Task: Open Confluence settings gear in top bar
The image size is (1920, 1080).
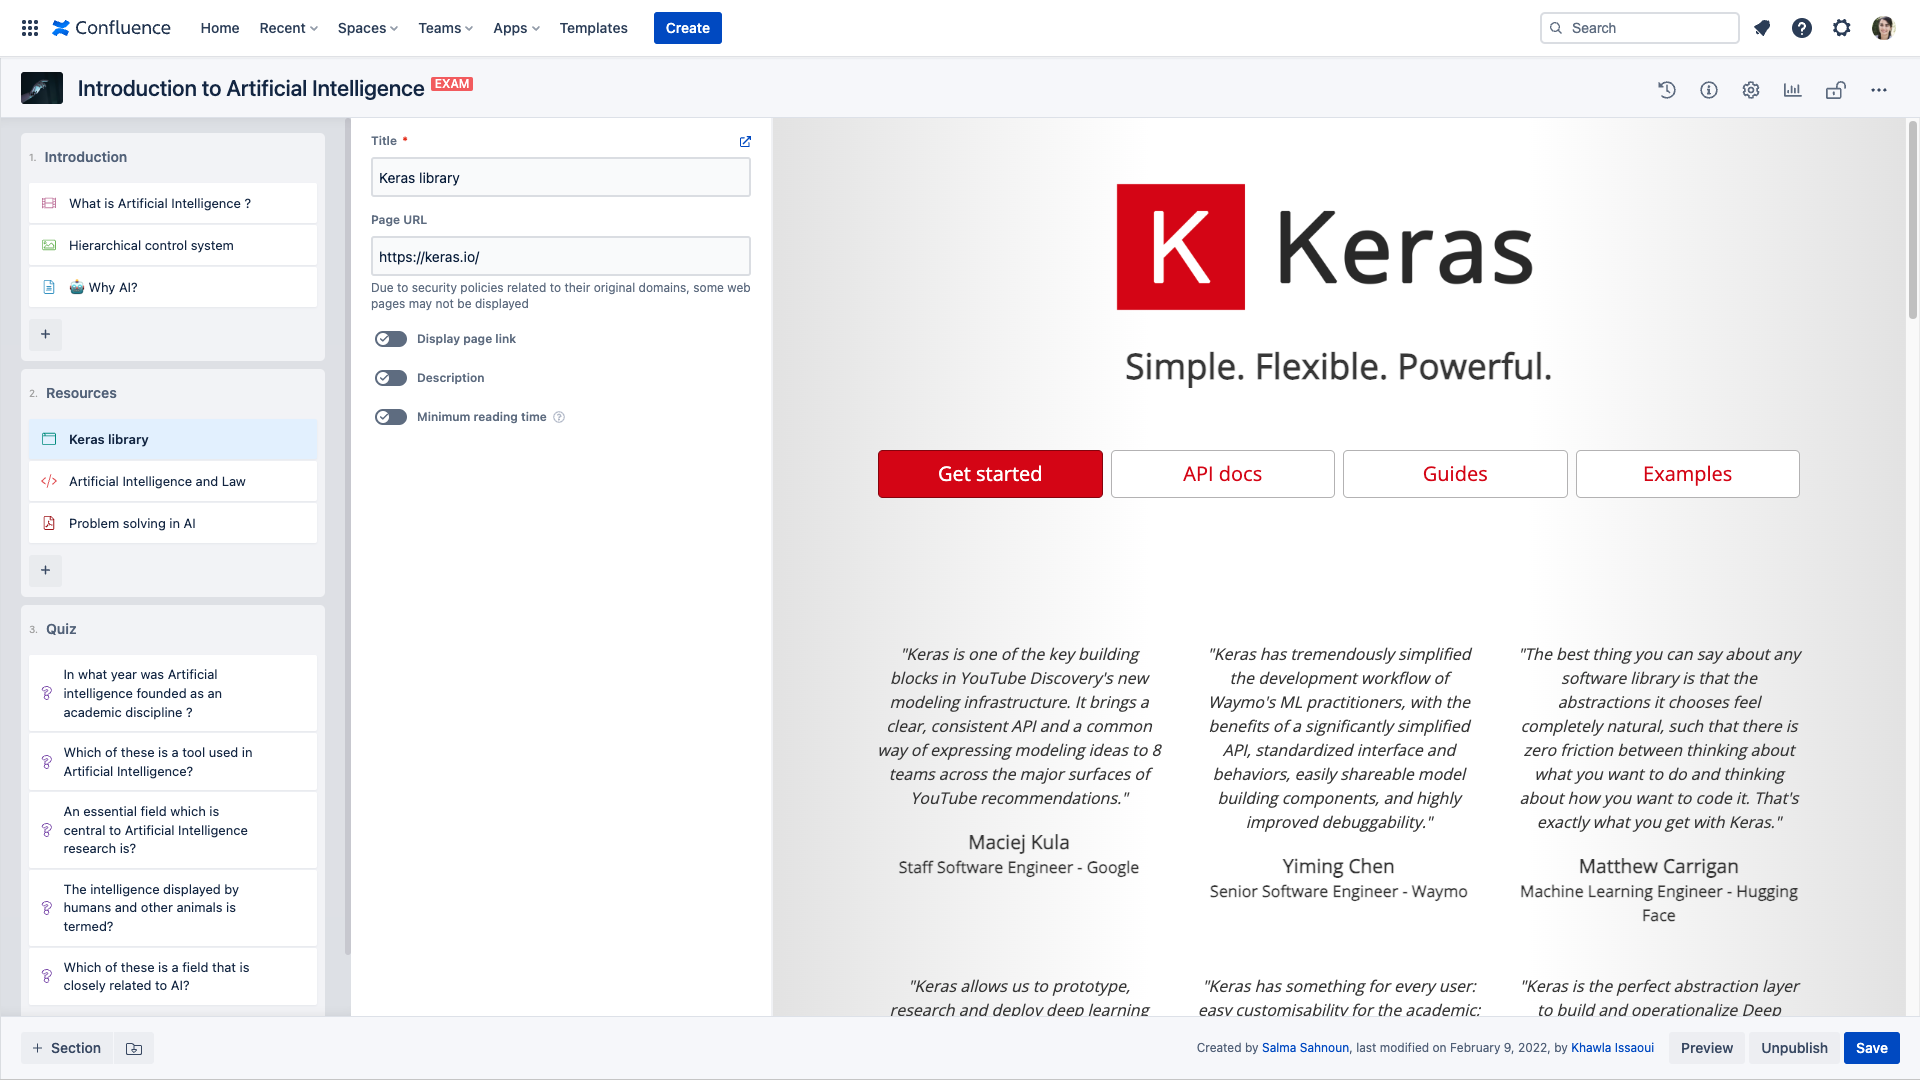Action: click(1842, 28)
